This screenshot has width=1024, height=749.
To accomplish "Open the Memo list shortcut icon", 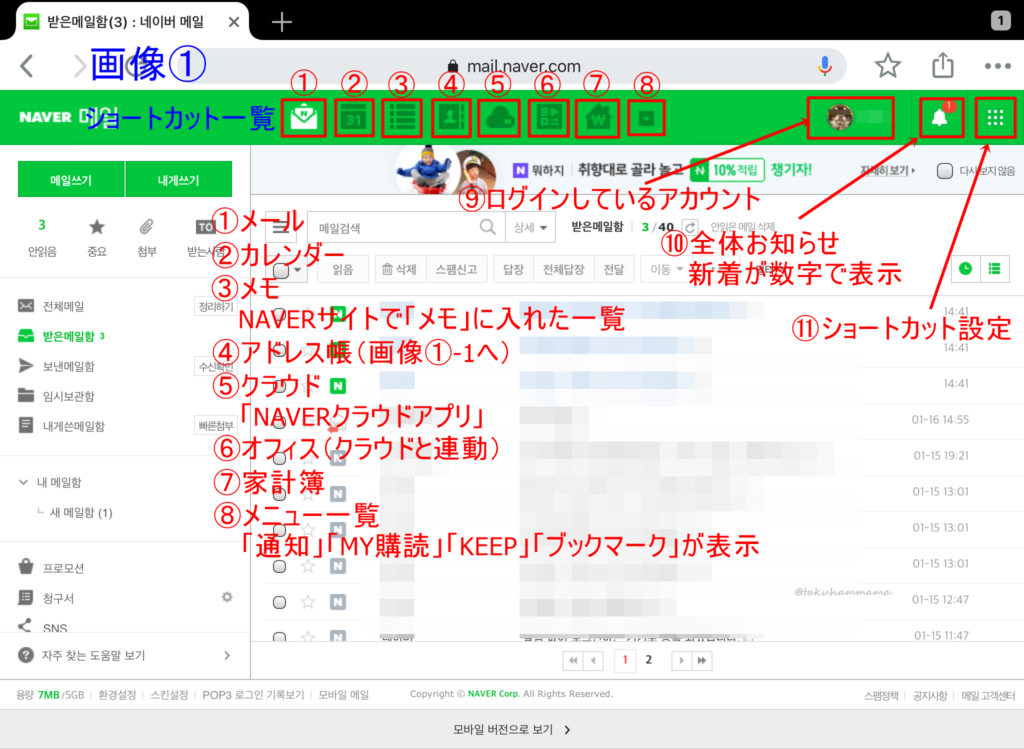I will 402,118.
